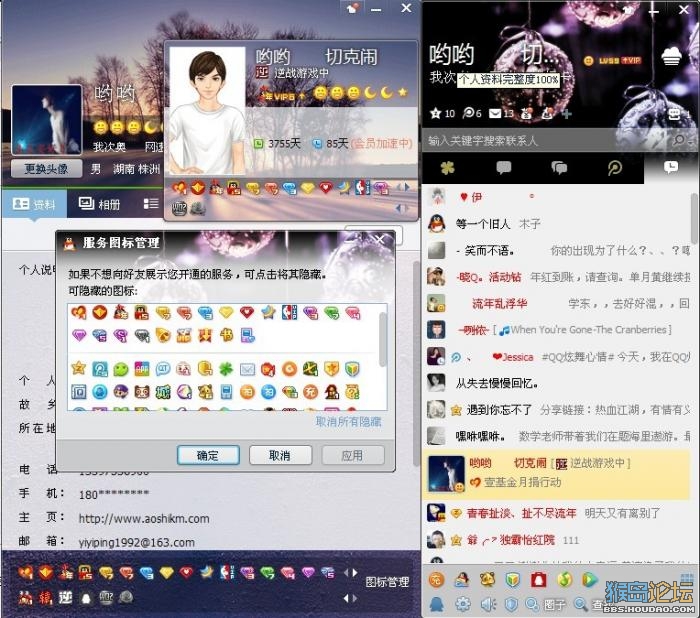700x618 pixels.
Task: Open the 相册 tab
Action: tap(99, 204)
